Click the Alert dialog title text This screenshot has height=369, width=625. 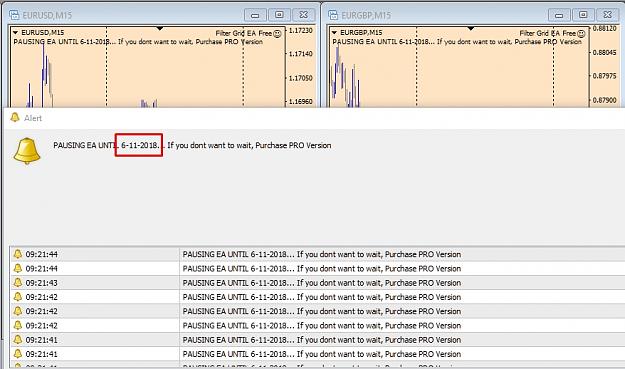coord(33,118)
